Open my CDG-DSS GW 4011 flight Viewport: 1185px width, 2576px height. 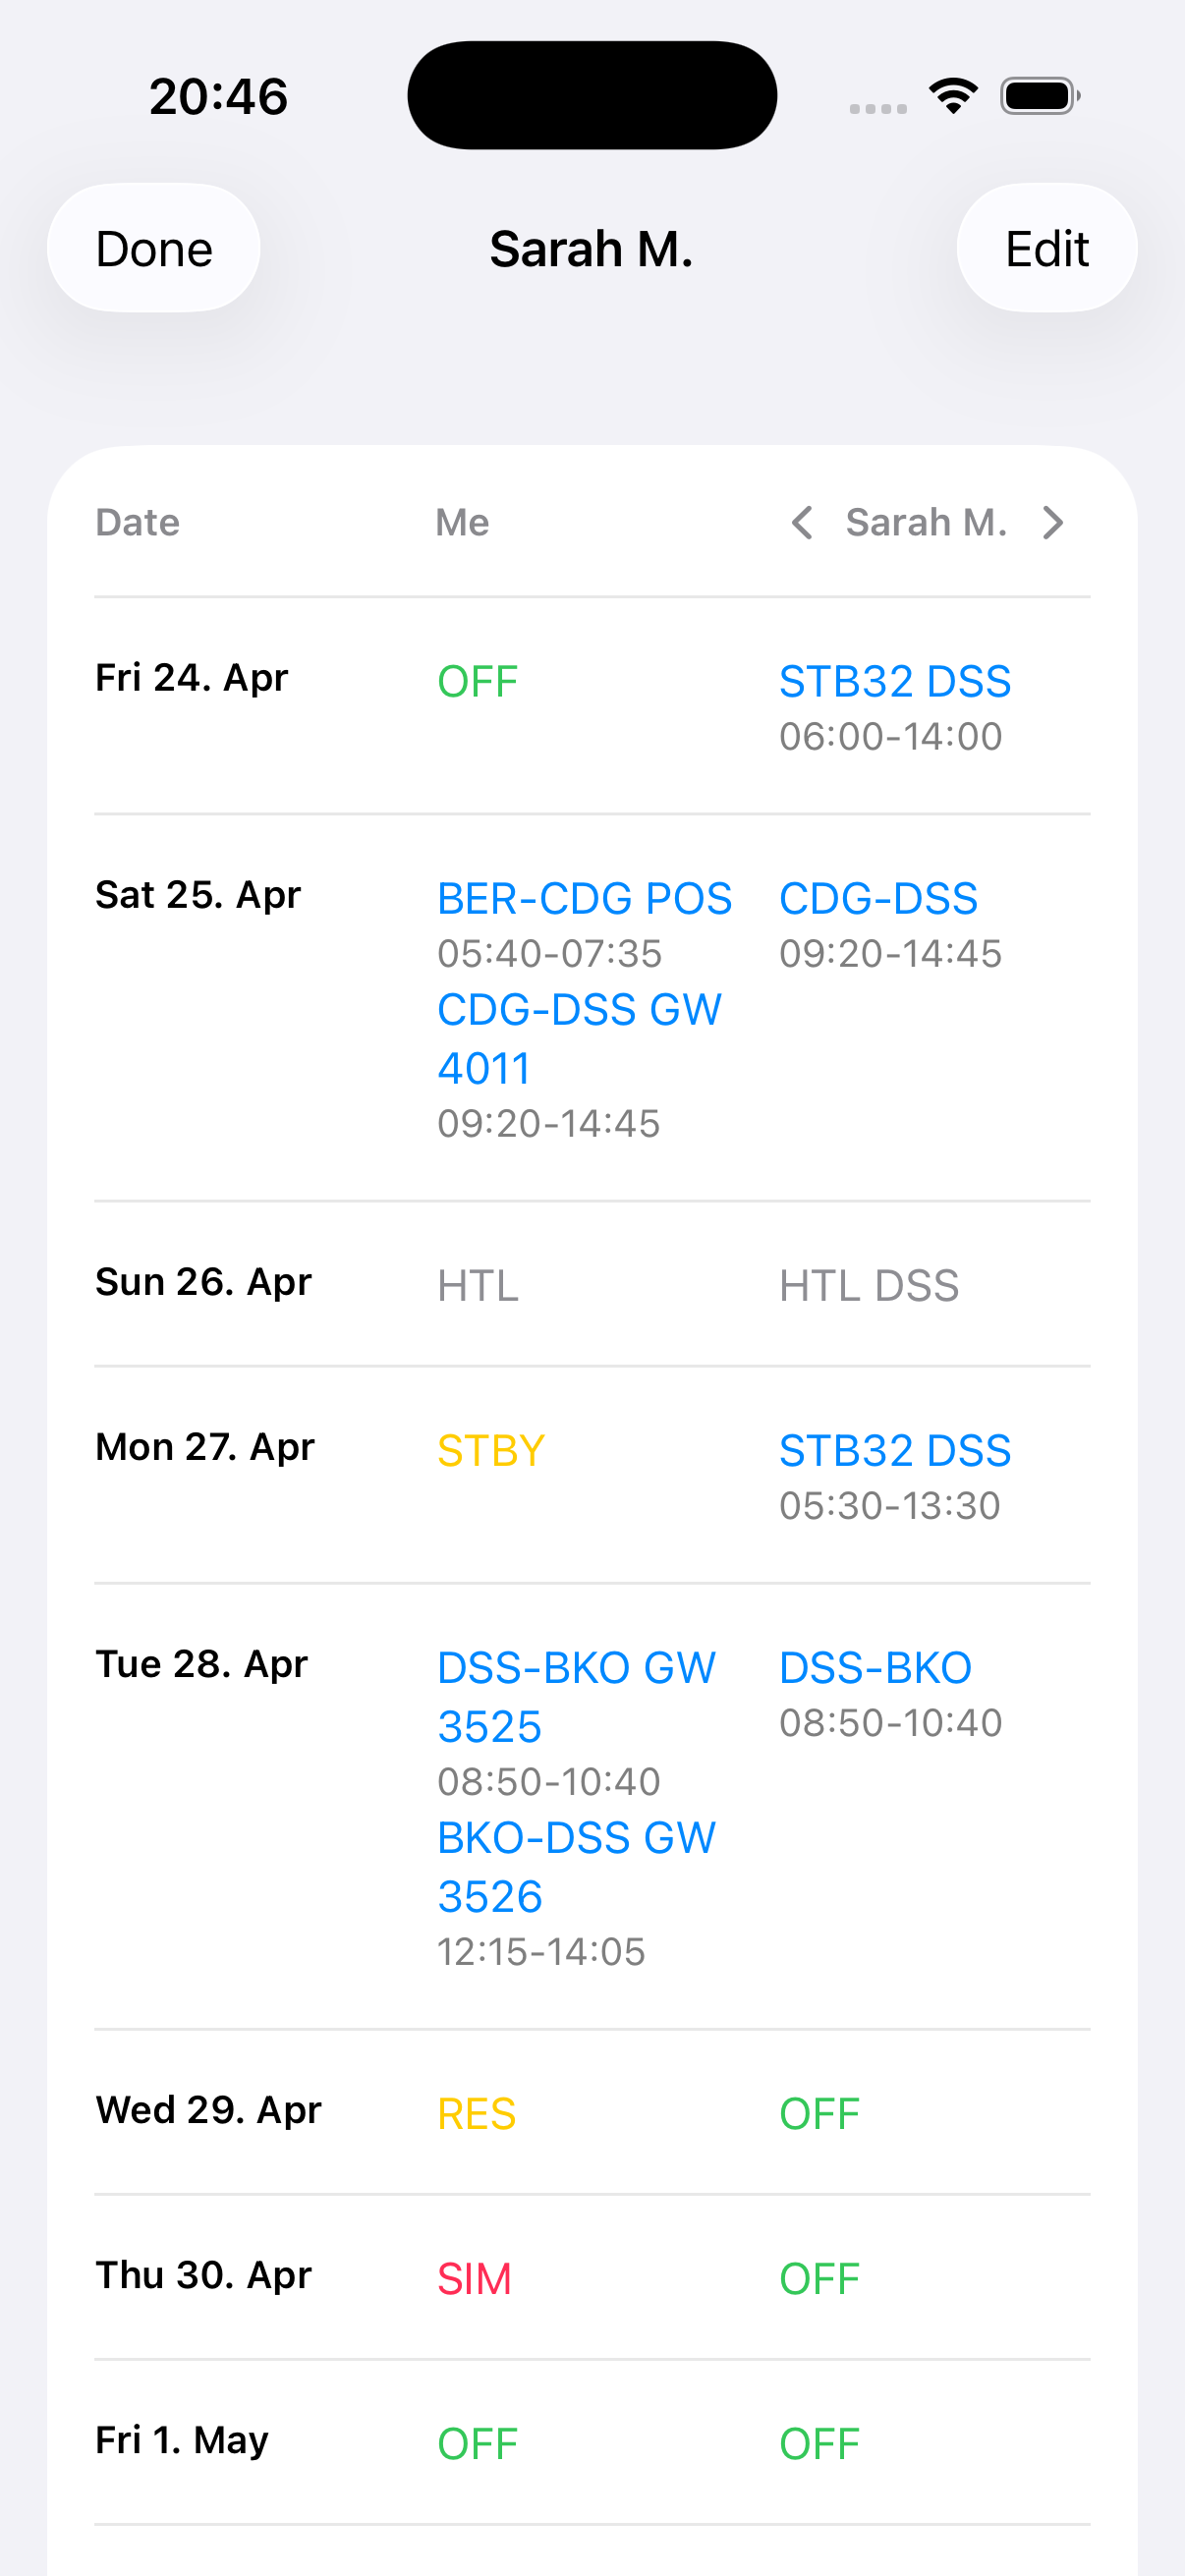[578, 1038]
